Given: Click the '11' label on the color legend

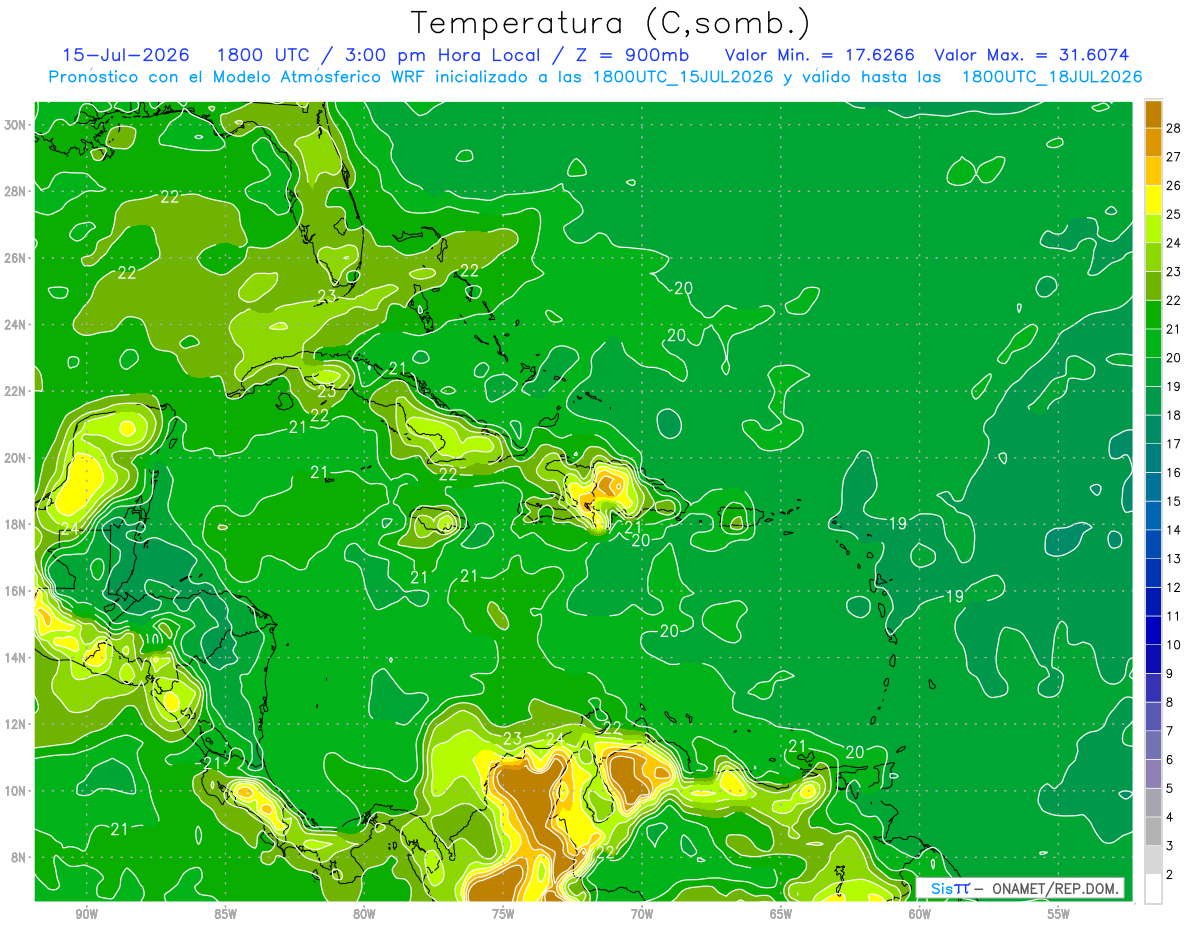Looking at the screenshot, I should click(1173, 616).
